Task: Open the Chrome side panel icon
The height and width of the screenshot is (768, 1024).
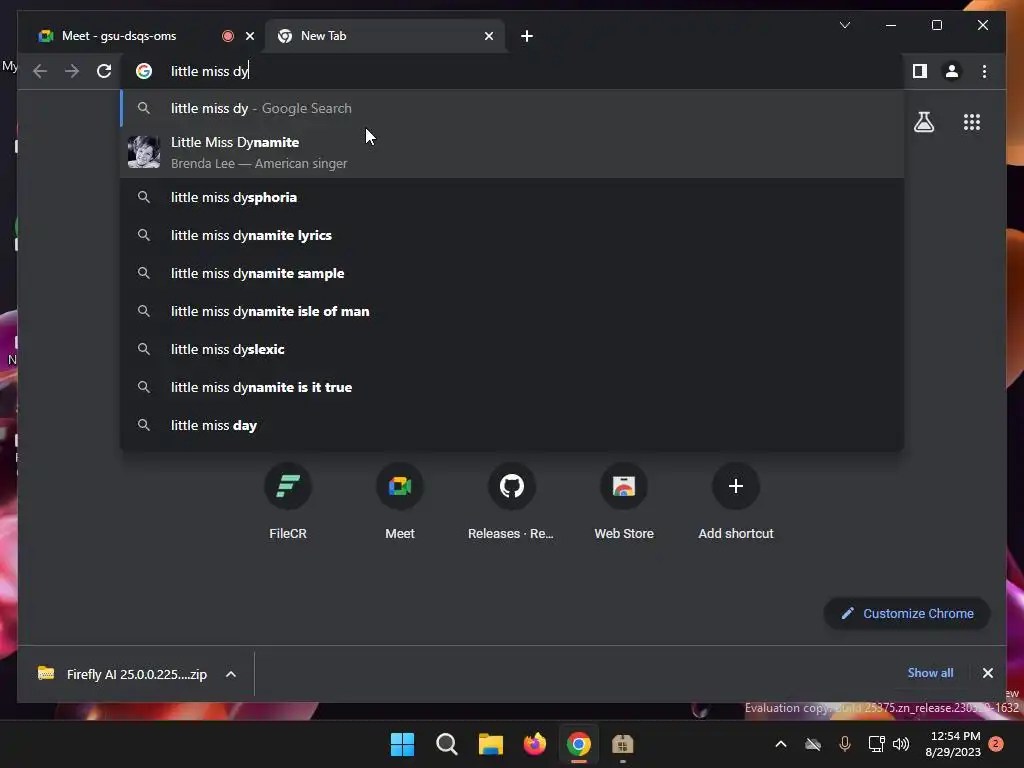Action: click(920, 71)
